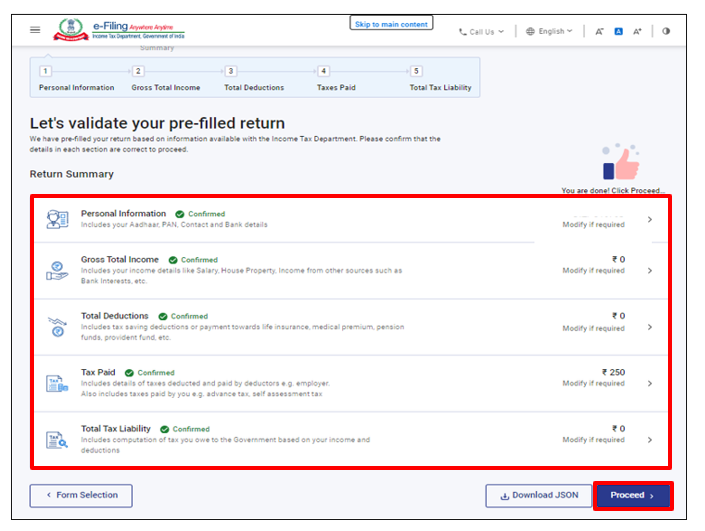This screenshot has height=531, width=705.
Task: Go back to Form Selection
Action: click(x=81, y=495)
